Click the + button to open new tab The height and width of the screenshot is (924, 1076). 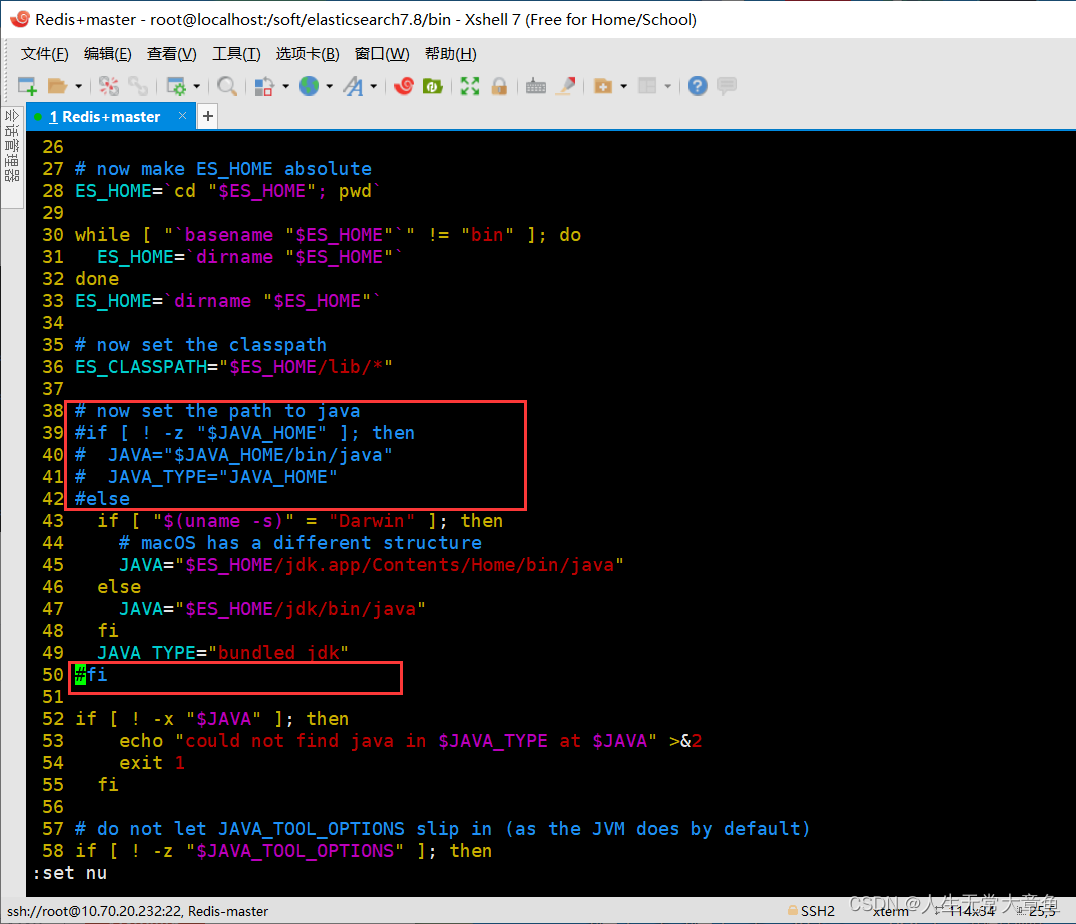207,116
